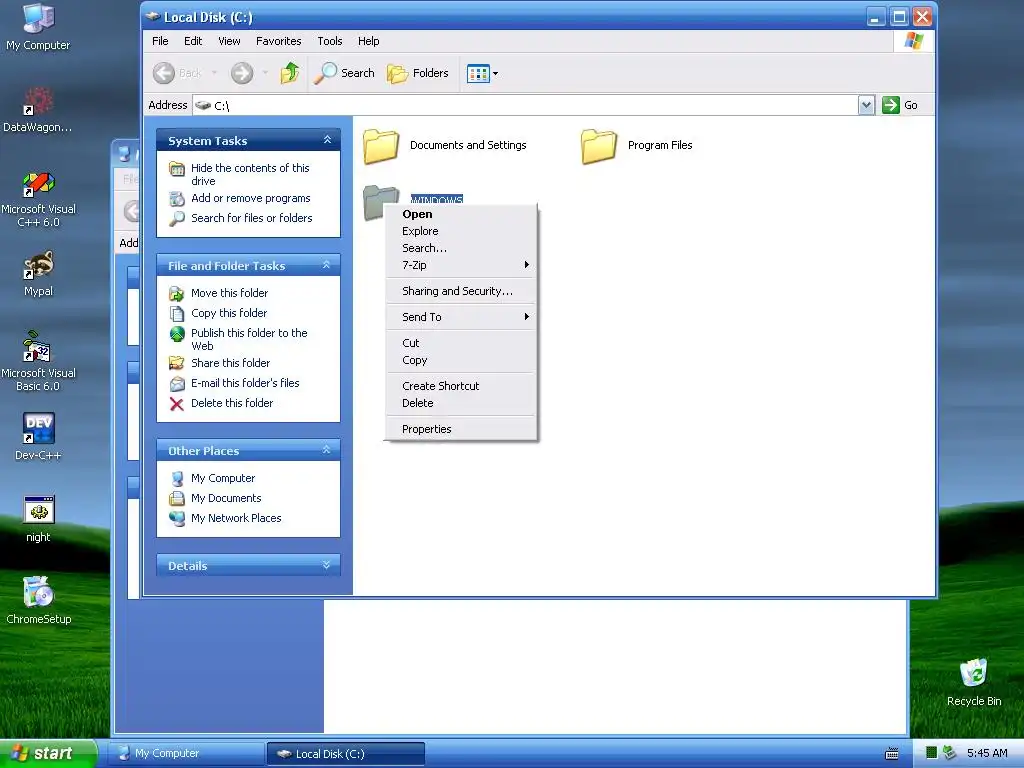Choose Delete in context menu
This screenshot has width=1024, height=768.
460,403
